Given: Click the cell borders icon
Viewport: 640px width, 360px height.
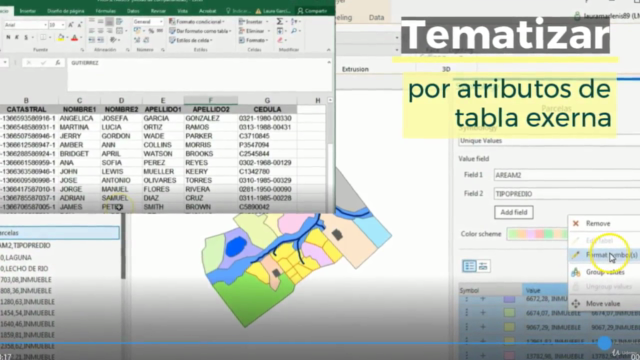Looking at the screenshot, I should (43, 38).
